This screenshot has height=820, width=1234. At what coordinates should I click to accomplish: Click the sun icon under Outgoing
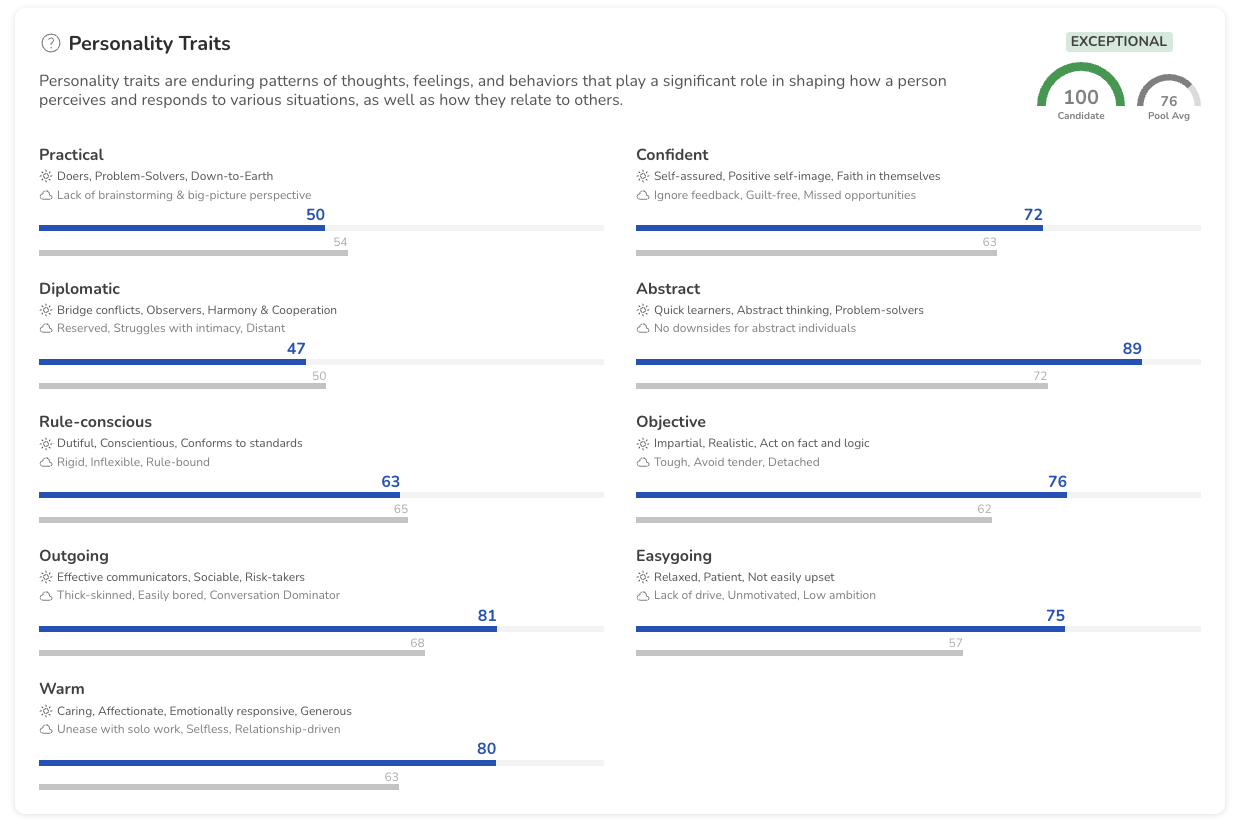click(45, 577)
